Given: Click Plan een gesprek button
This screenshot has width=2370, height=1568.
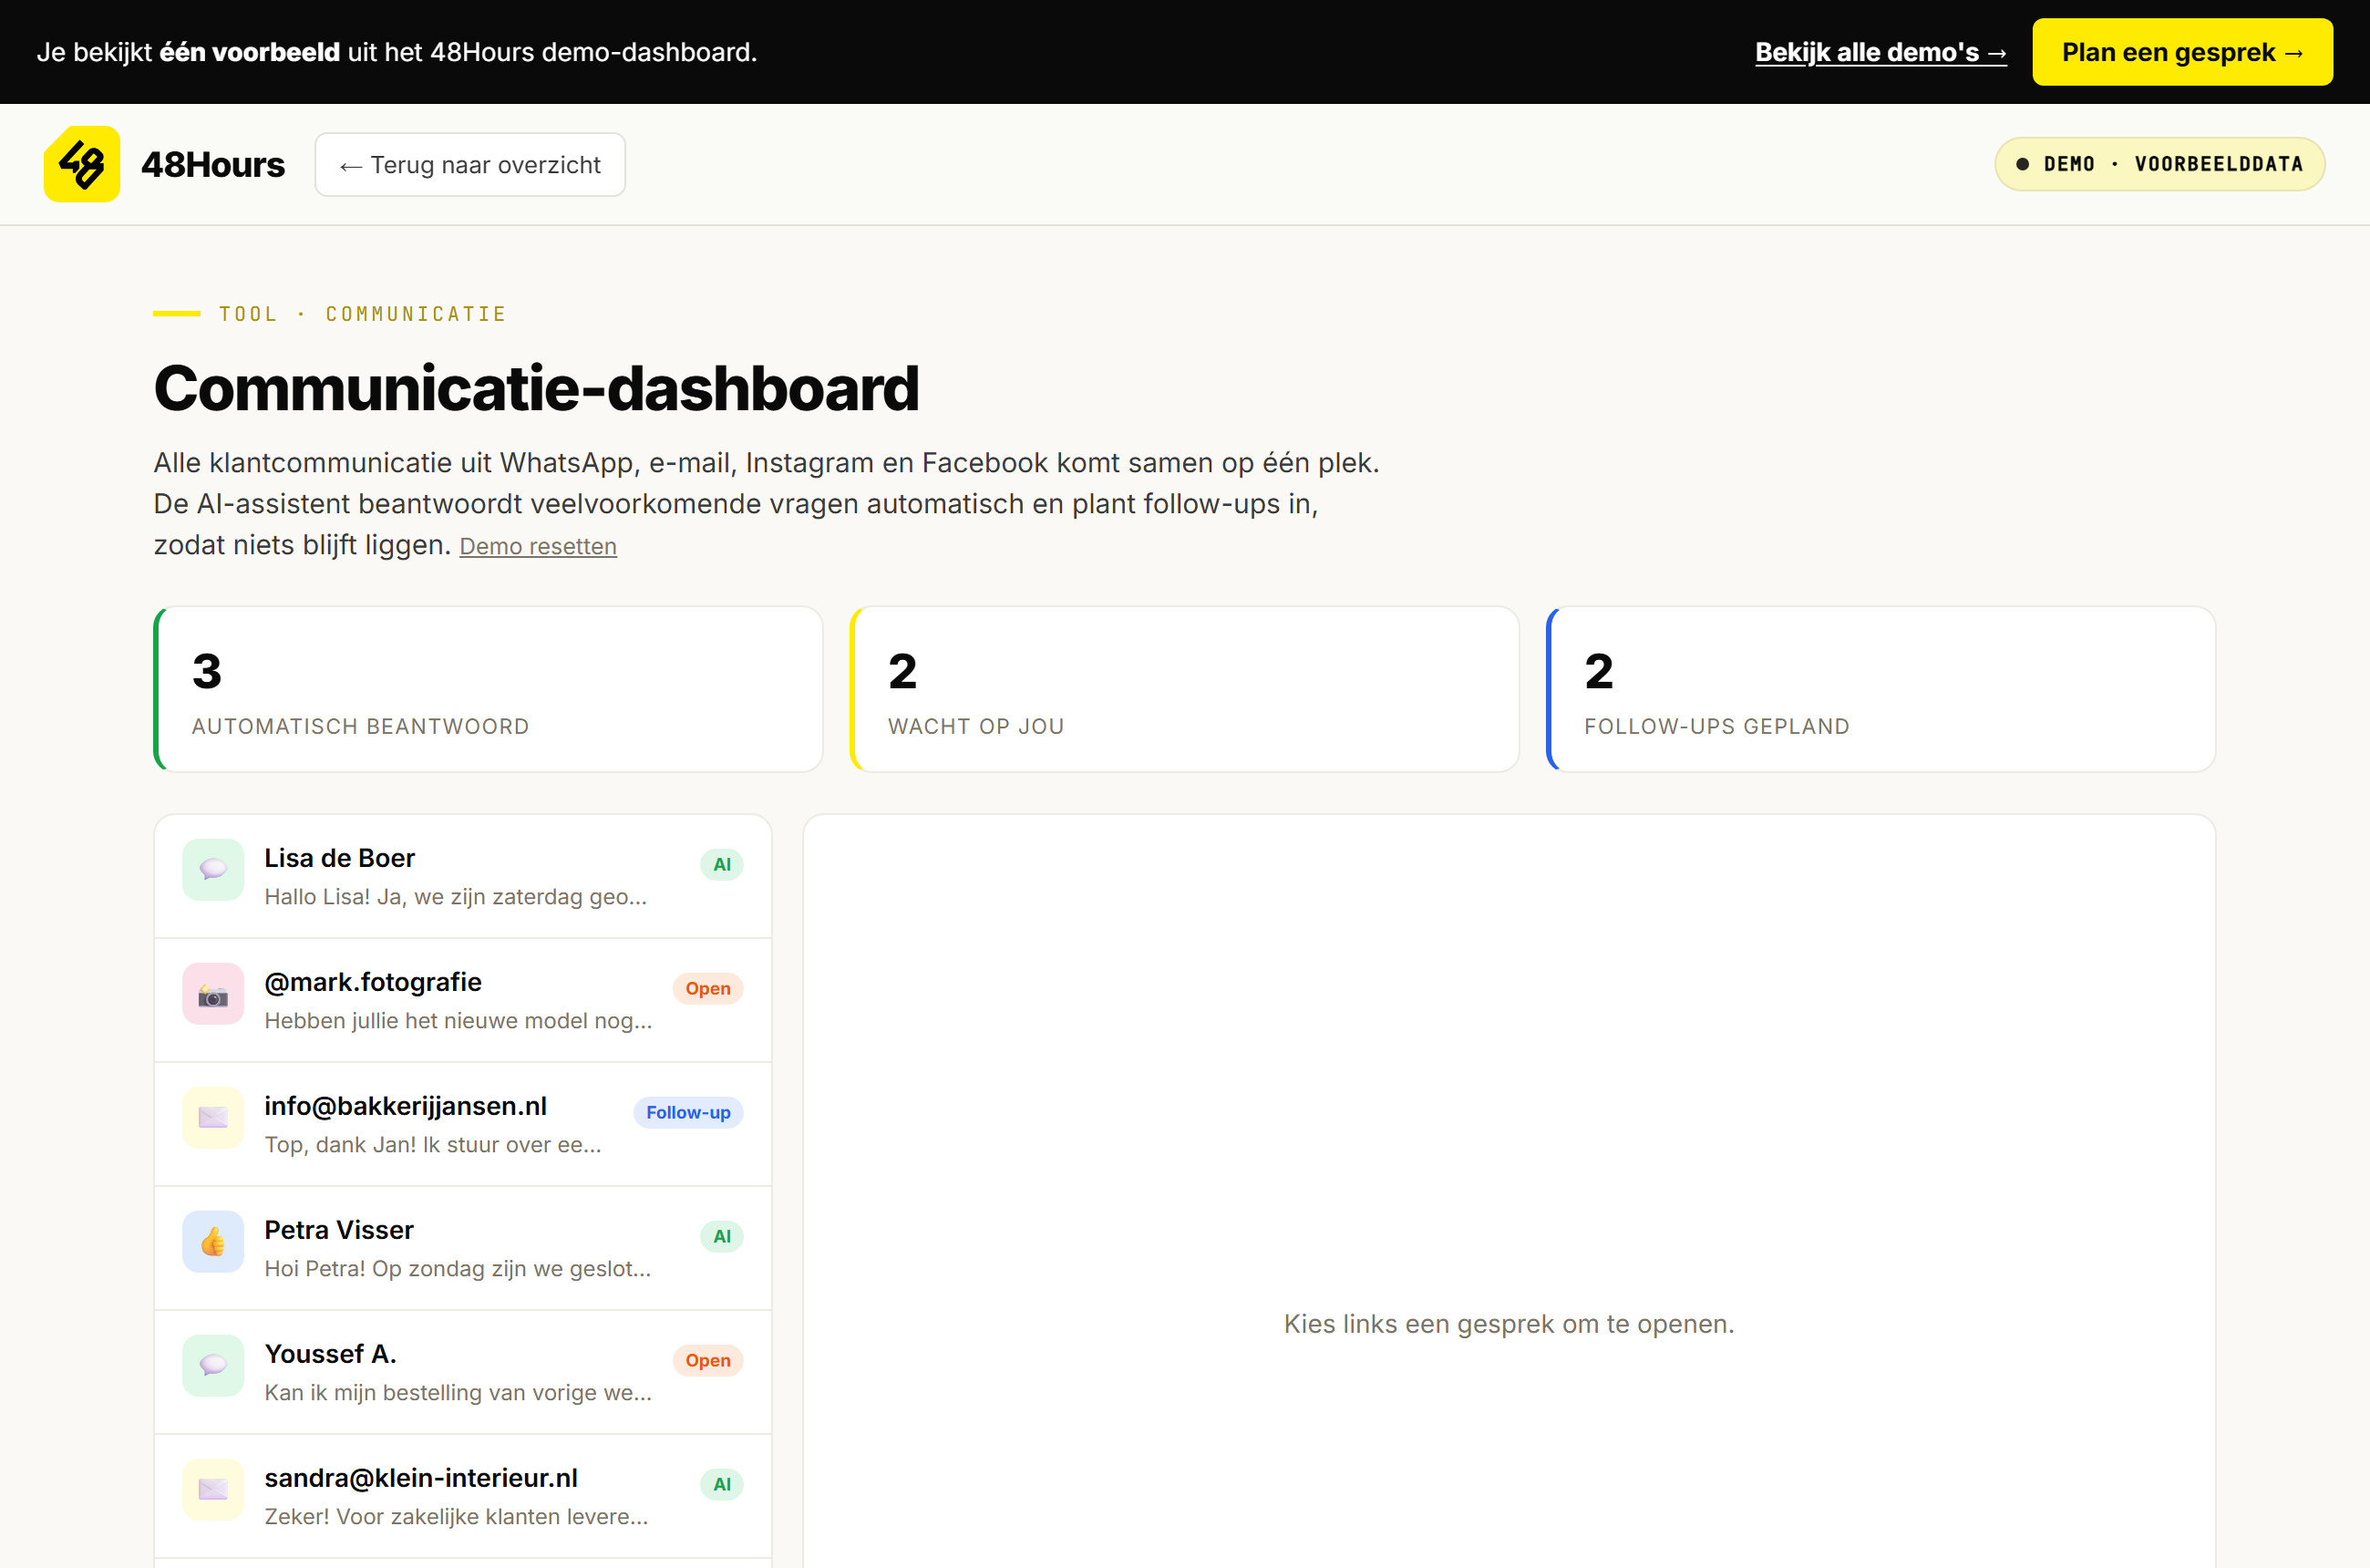Looking at the screenshot, I should [2182, 52].
